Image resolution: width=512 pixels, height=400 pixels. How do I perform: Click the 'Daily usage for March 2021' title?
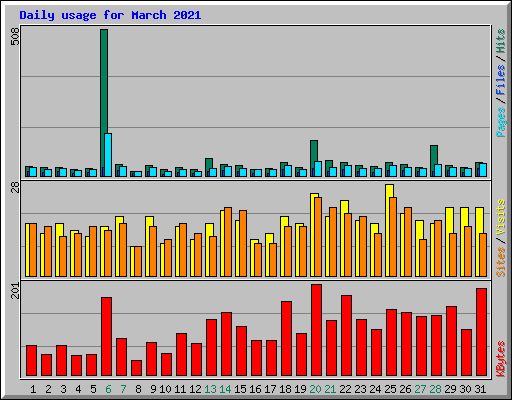point(110,15)
